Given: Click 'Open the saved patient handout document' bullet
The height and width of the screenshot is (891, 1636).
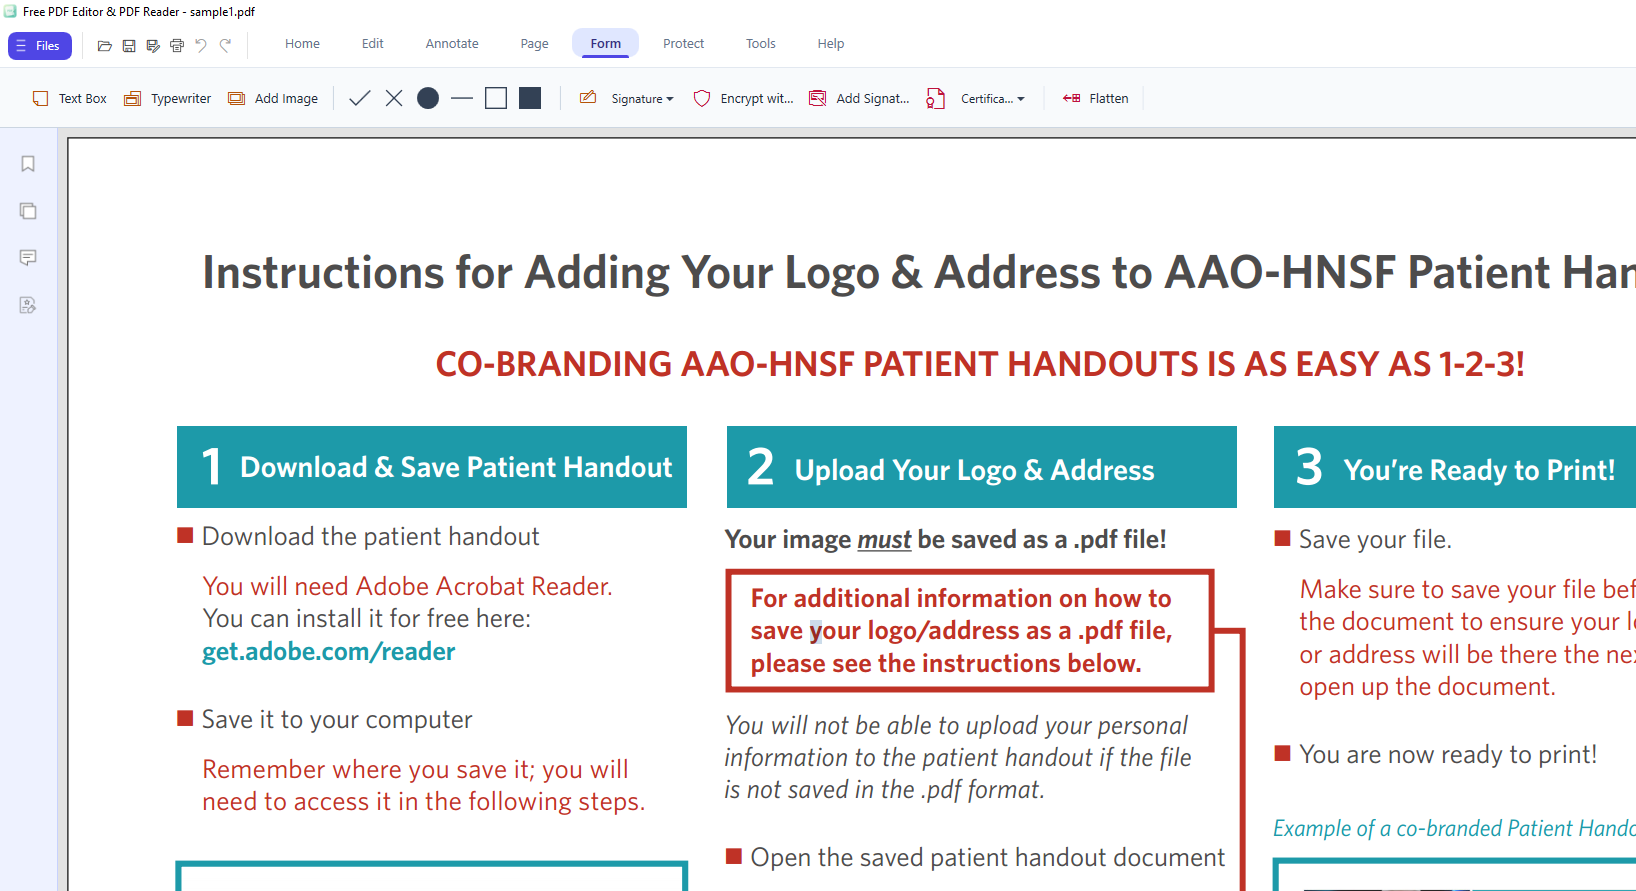Looking at the screenshot, I should [988, 858].
